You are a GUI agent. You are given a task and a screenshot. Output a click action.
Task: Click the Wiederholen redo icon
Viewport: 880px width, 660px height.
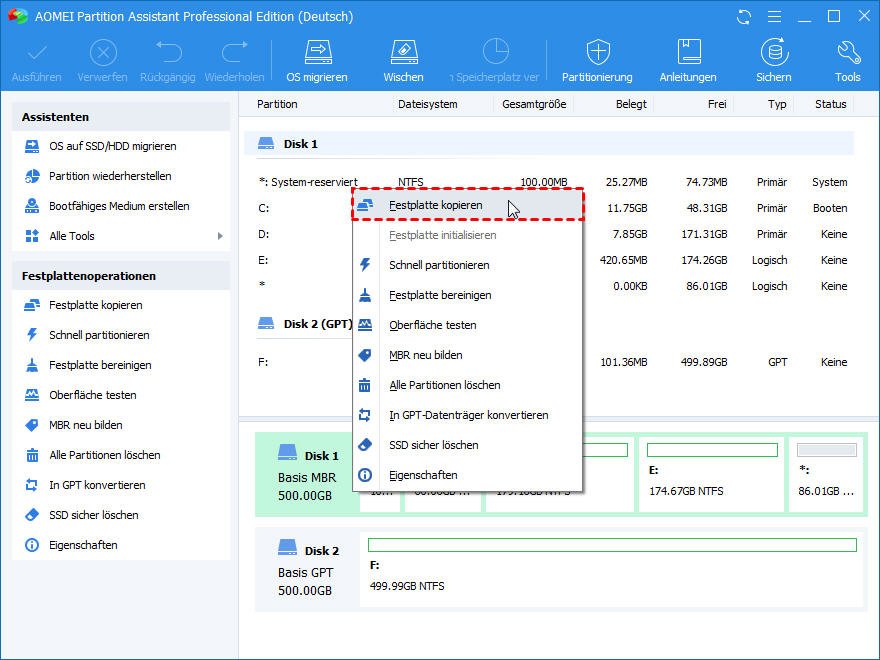point(235,52)
